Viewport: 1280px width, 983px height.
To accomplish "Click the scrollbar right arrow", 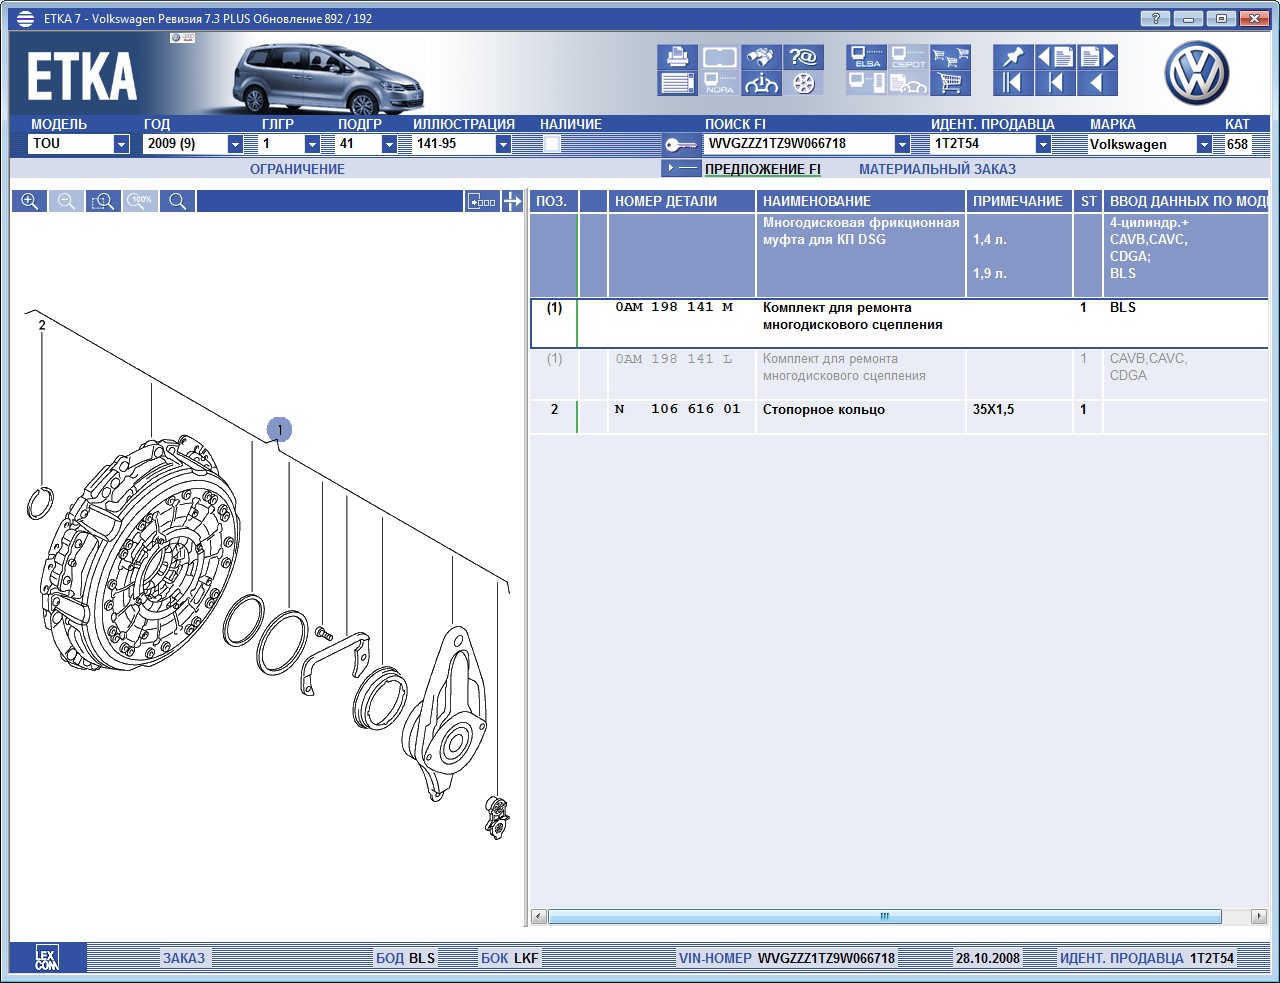I will pos(1259,916).
